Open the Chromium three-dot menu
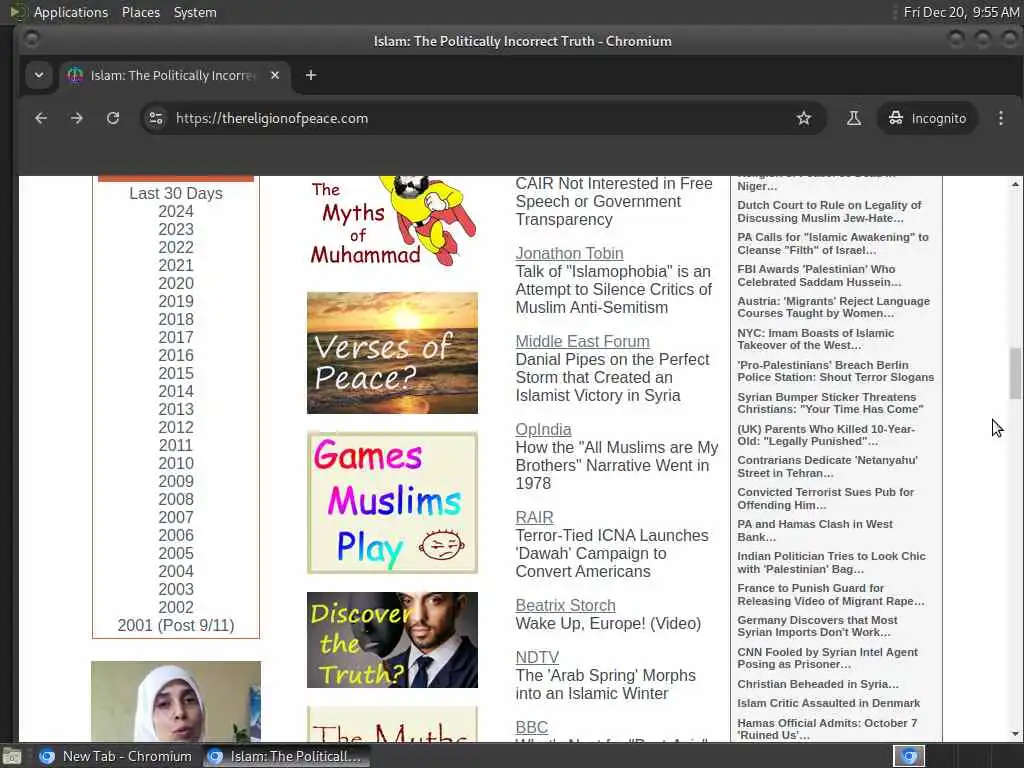This screenshot has height=768, width=1024. (1000, 118)
